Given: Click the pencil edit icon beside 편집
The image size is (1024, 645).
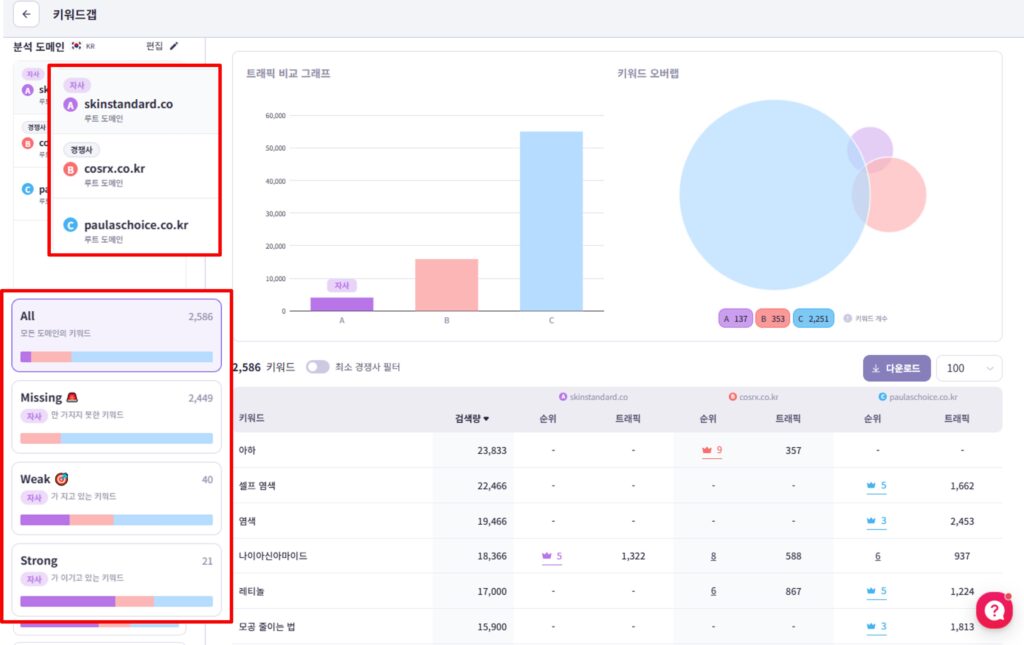Looking at the screenshot, I should [175, 46].
